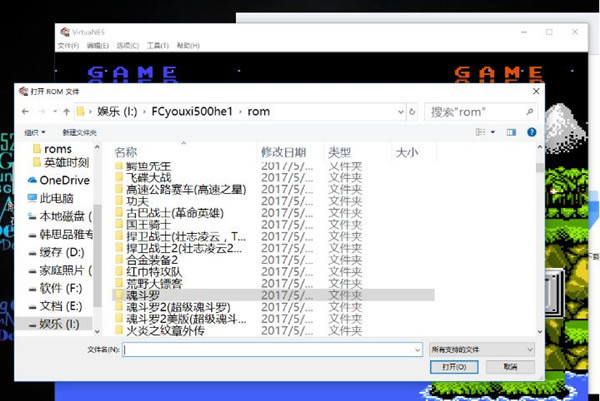The width and height of the screenshot is (600, 401).
Task: Open 选项(C) menu in VirtuaNES window
Action: tap(128, 46)
